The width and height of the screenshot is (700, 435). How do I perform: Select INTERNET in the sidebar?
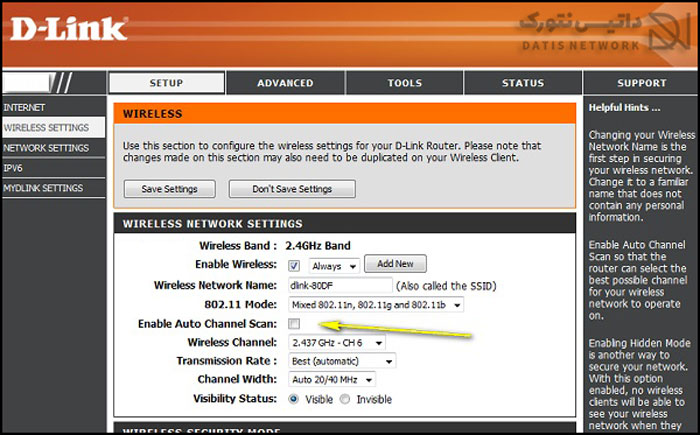[54, 108]
